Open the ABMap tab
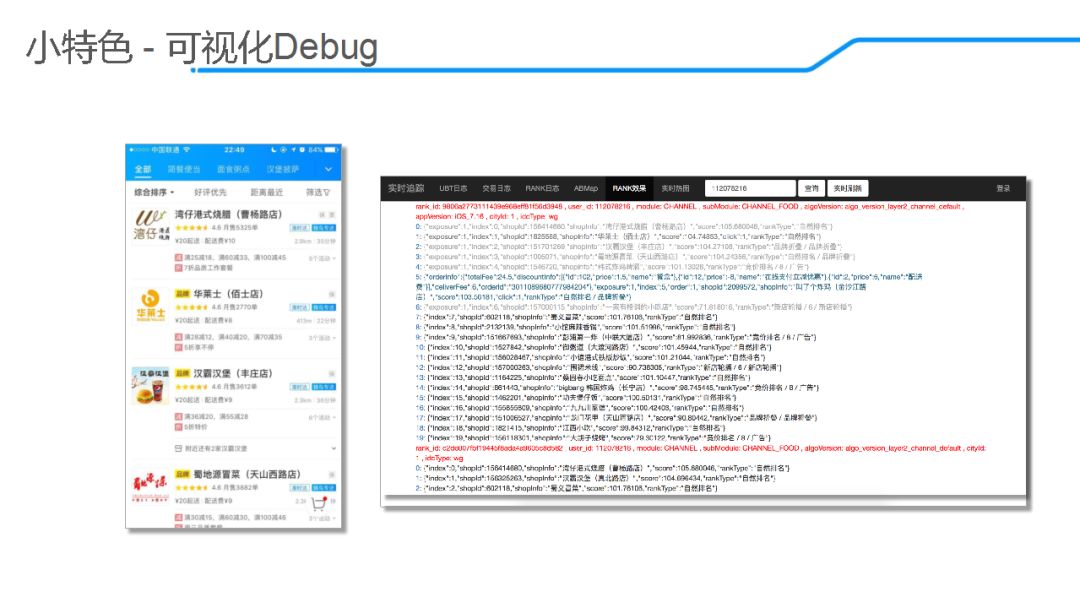The image size is (1080, 608). coord(585,188)
